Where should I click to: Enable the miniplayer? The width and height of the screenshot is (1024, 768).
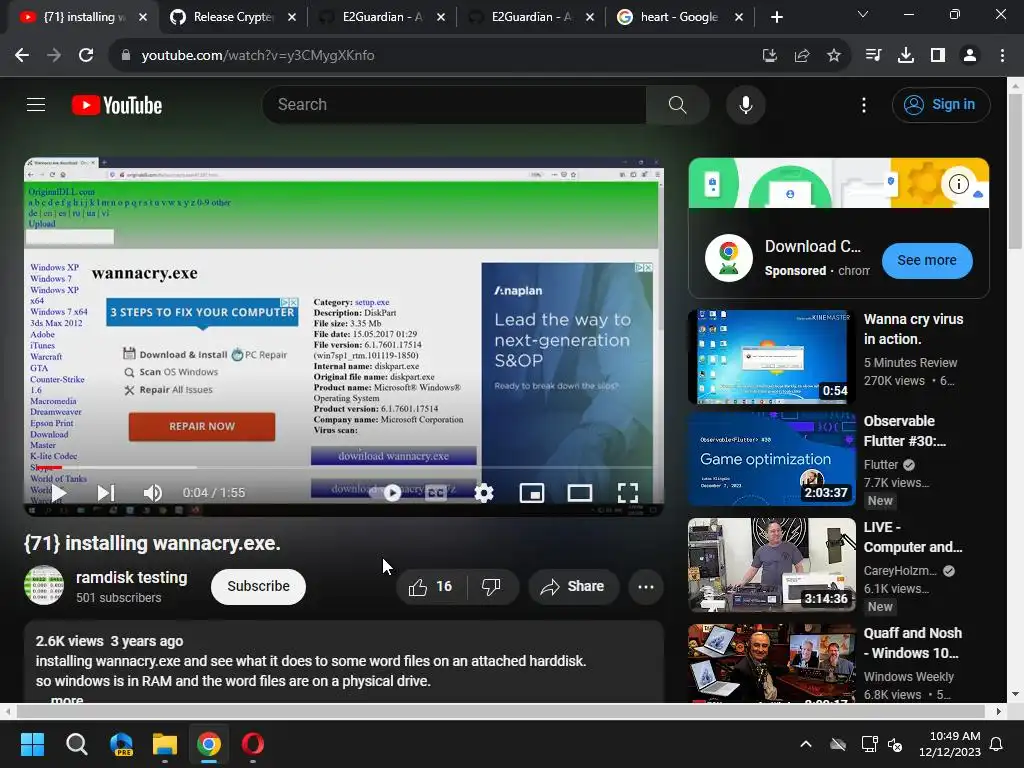[x=532, y=492]
